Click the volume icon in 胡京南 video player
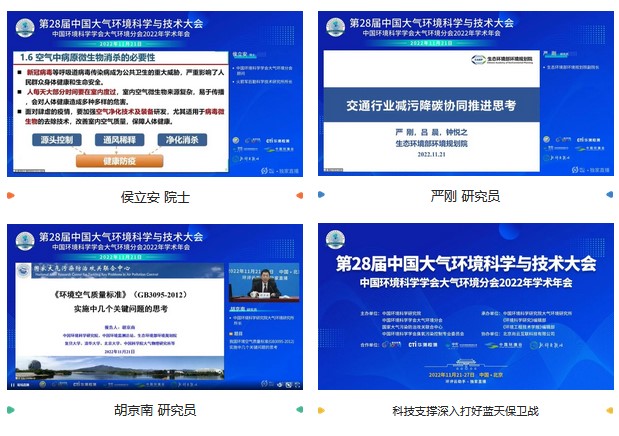619x436 pixels. click(x=279, y=385)
